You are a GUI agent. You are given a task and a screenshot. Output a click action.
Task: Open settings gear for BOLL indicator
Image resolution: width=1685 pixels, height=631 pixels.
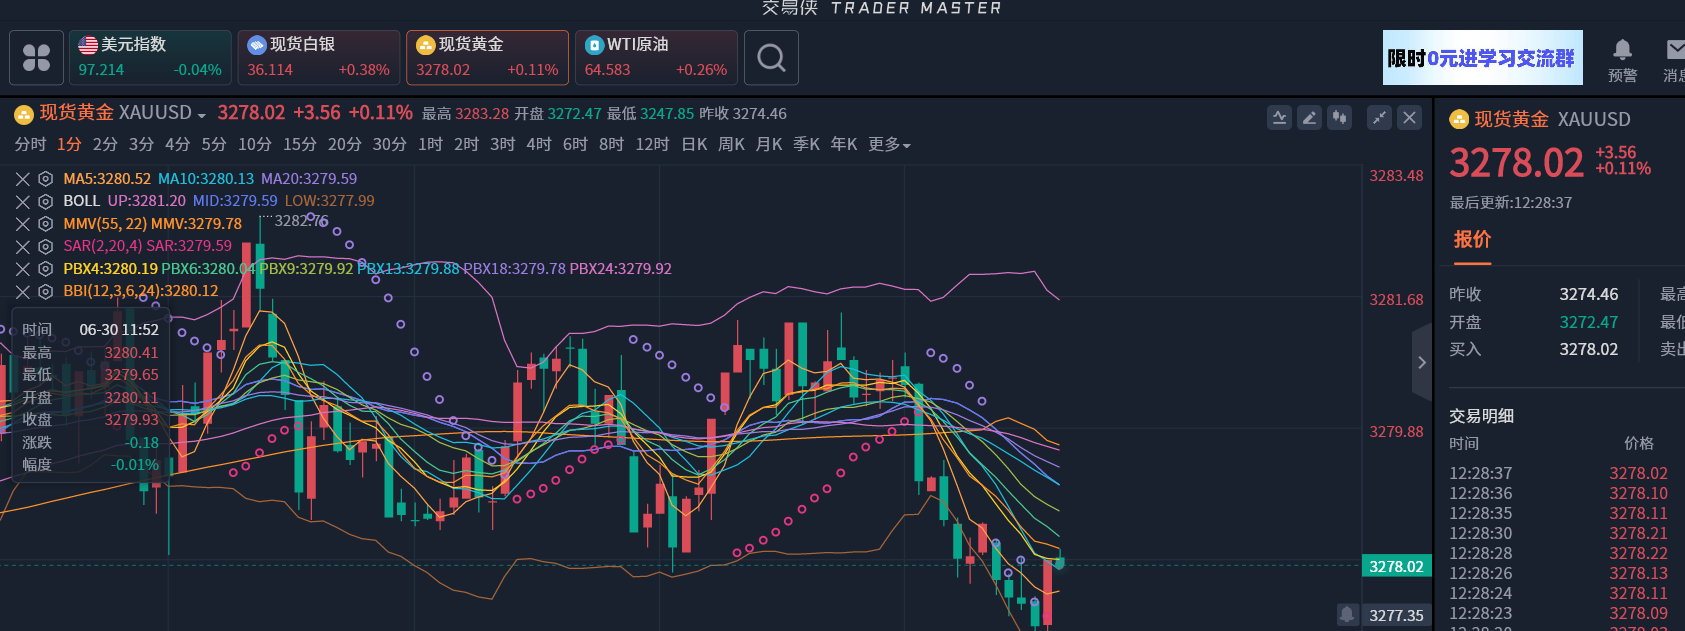click(45, 201)
